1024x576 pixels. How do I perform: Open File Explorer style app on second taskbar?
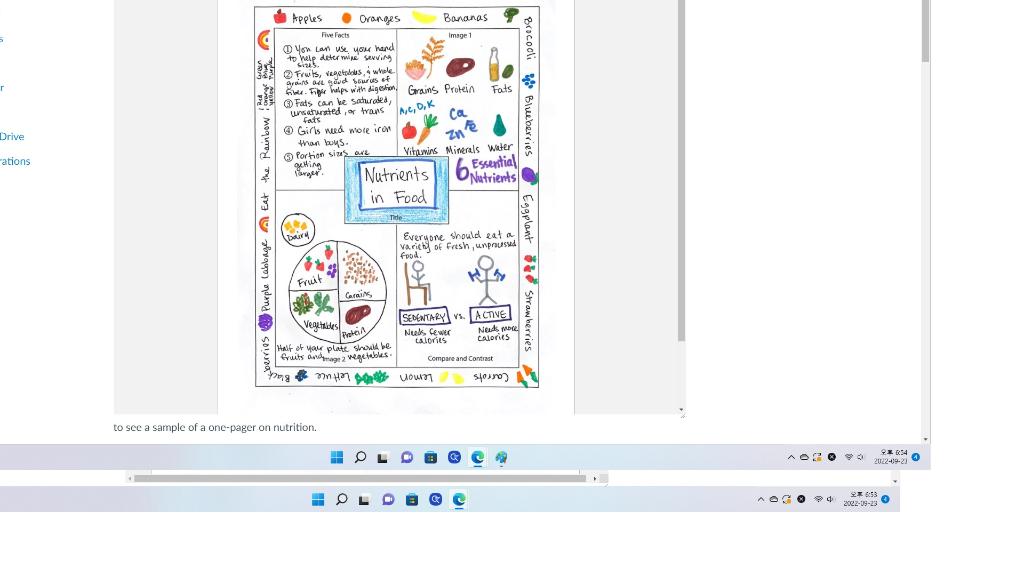pos(364,500)
